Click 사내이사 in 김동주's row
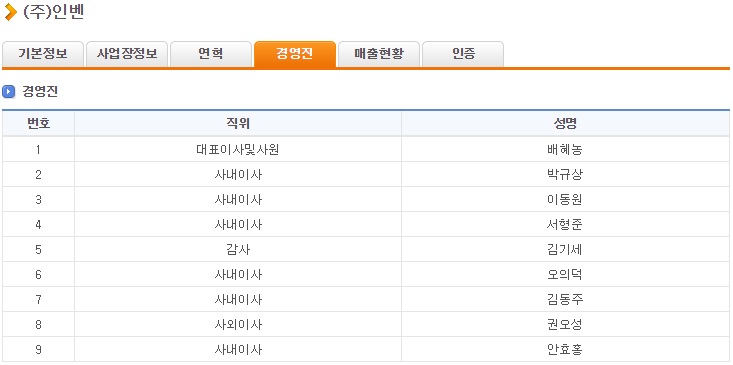Screen dimensions: 733x365 click(238, 300)
